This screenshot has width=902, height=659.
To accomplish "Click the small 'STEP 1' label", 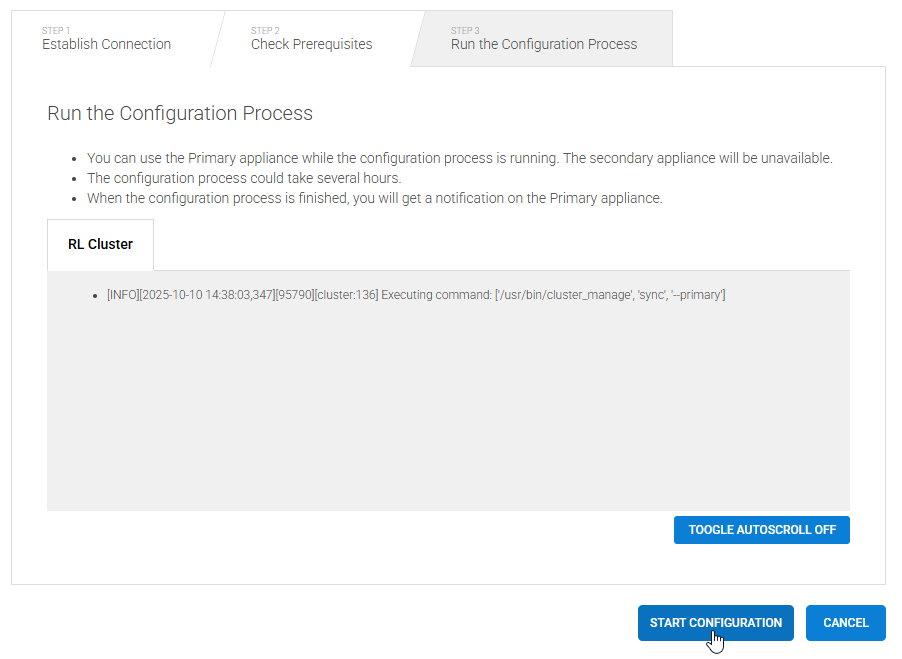I will [x=56, y=31].
